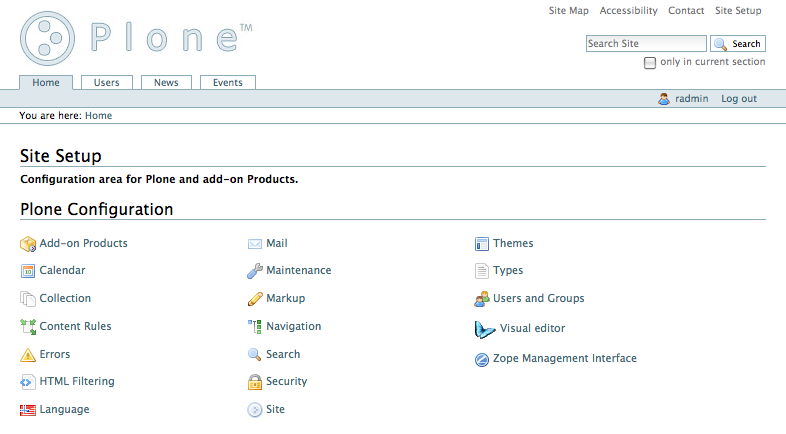Click the Mail envelope icon
The height and width of the screenshot is (434, 786).
[255, 244]
